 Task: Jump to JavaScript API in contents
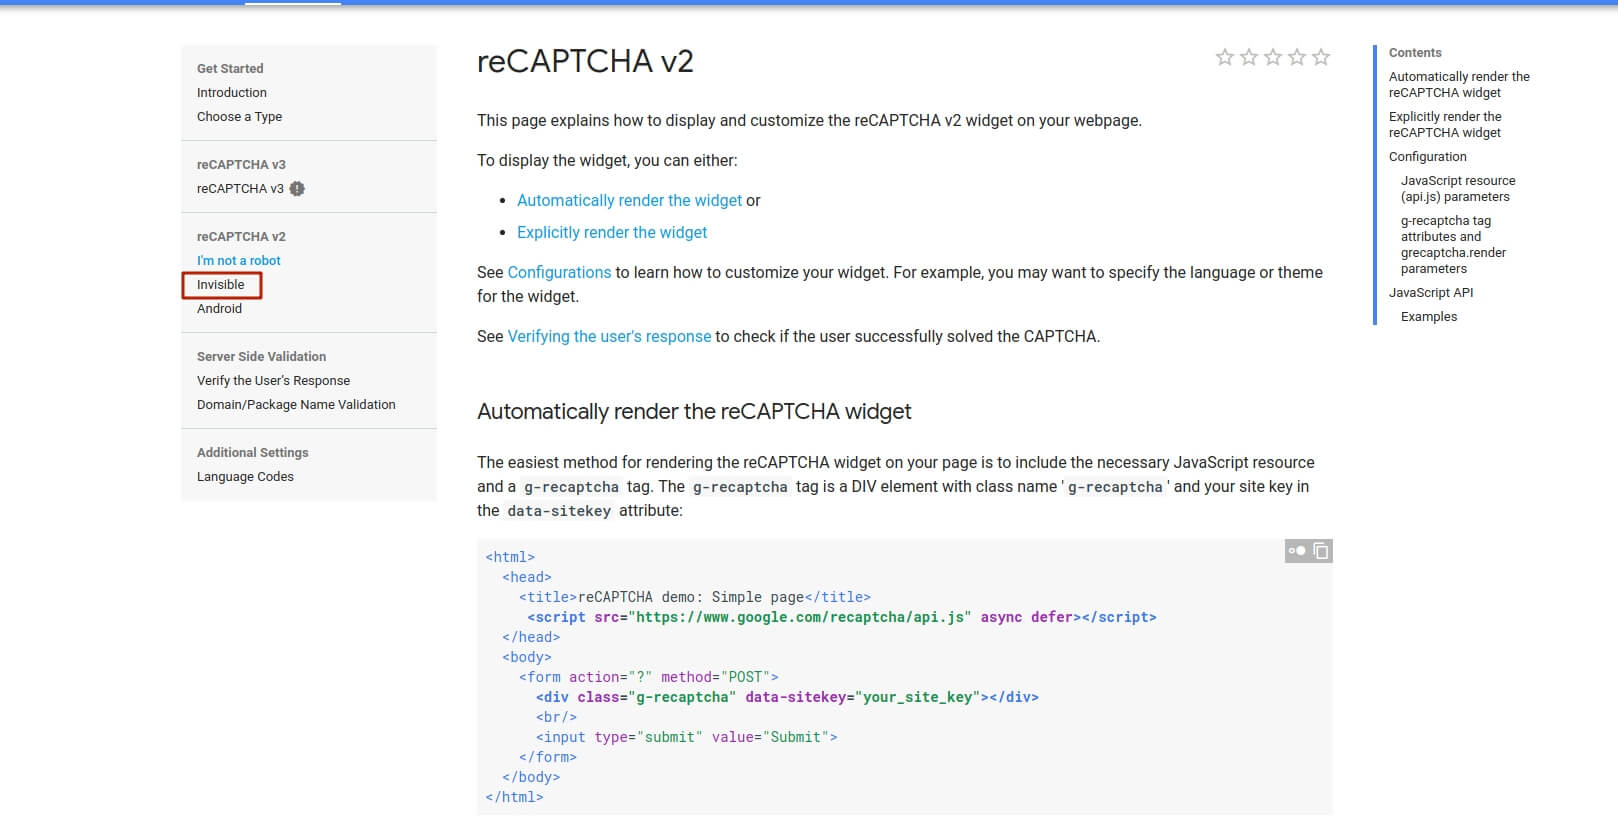[1430, 293]
